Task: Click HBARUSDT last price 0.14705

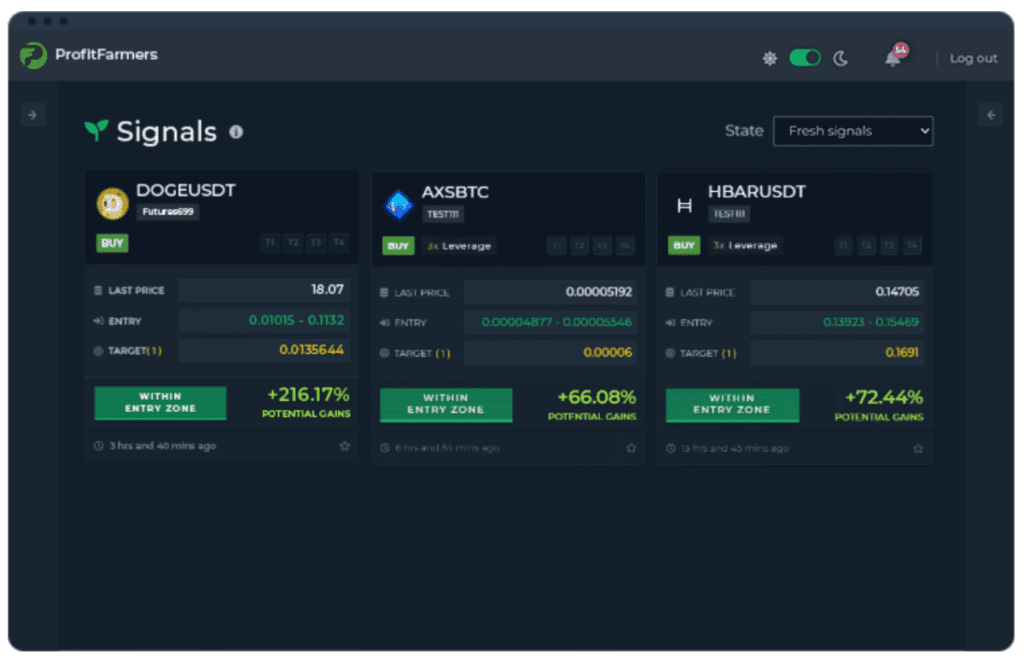Action: (x=897, y=292)
